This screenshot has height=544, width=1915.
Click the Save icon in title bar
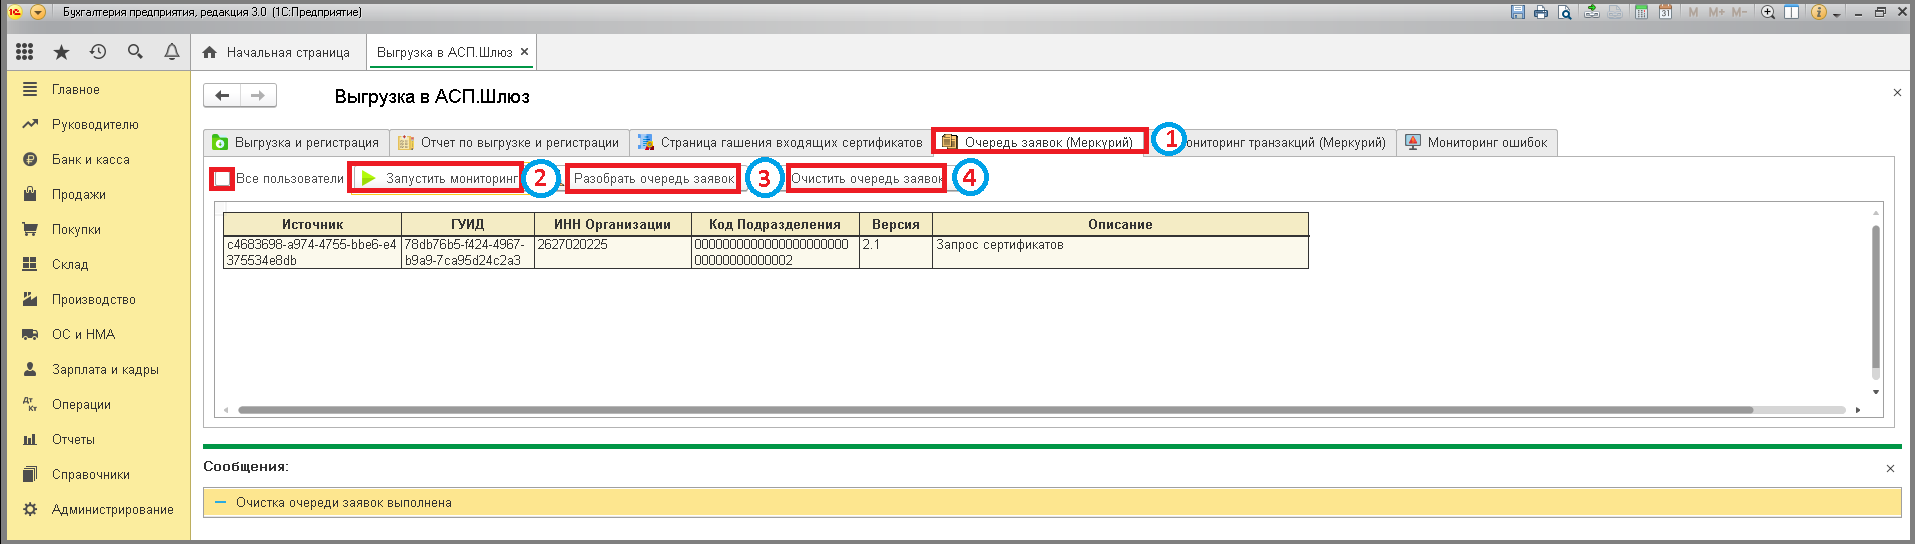coord(1518,12)
